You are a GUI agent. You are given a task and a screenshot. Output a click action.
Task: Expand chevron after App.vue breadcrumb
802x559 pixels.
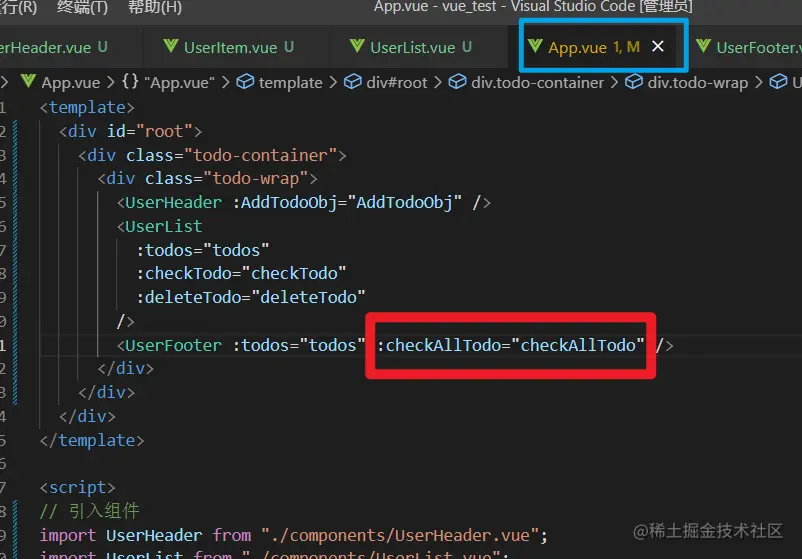(x=111, y=82)
